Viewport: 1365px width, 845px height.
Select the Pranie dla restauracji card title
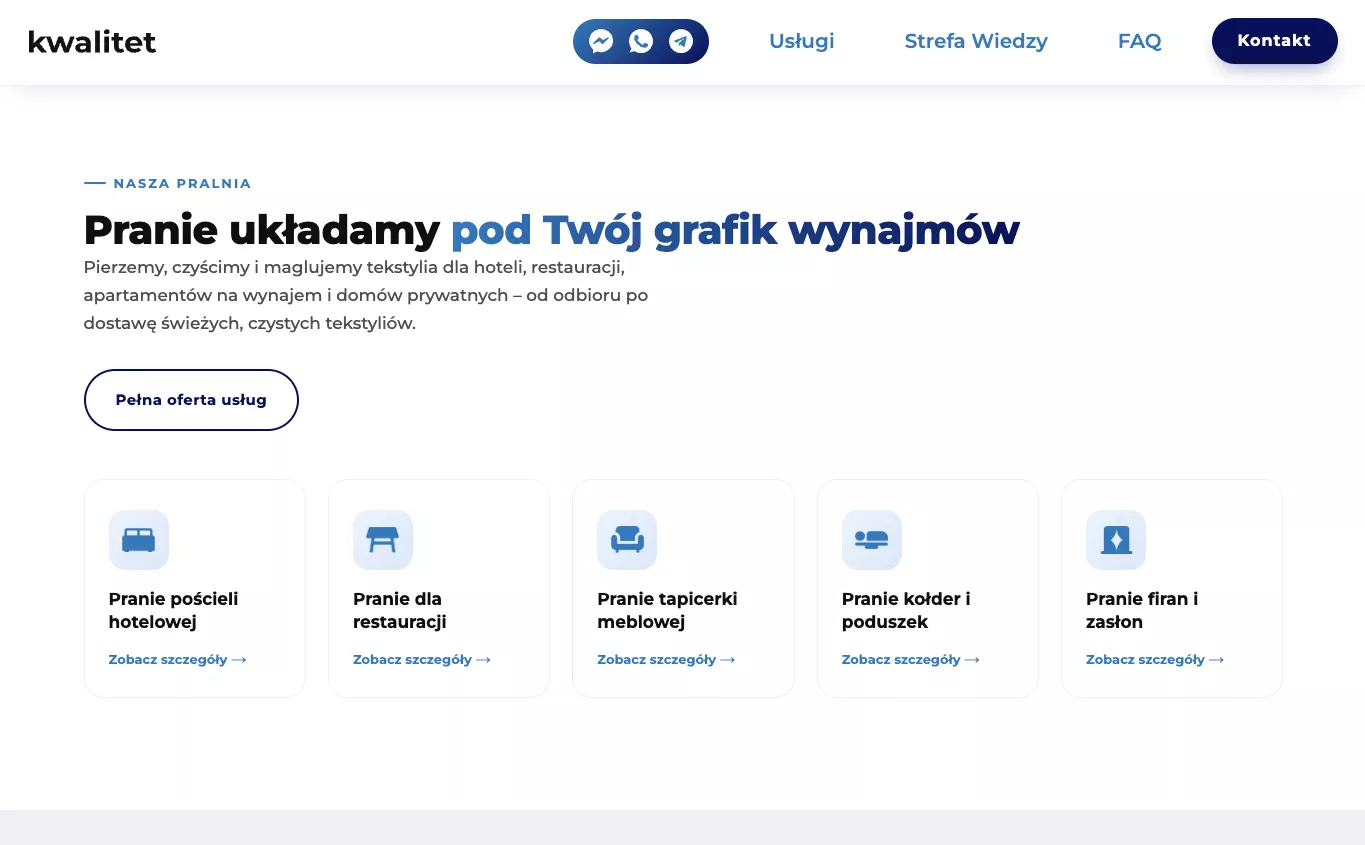click(x=399, y=610)
